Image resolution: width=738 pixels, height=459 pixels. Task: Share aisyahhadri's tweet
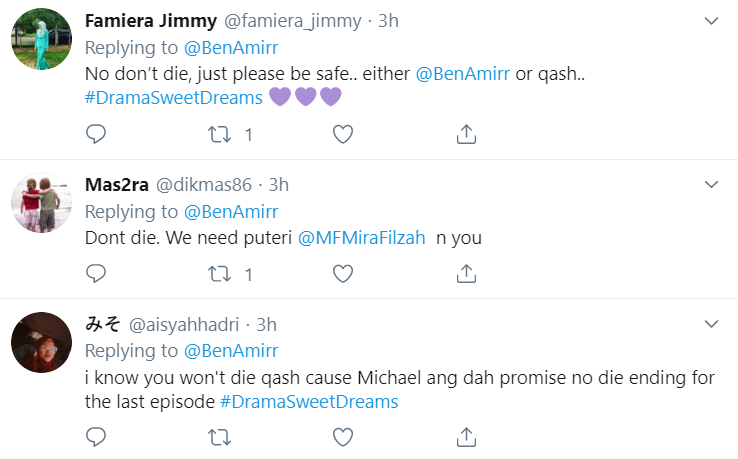(x=466, y=436)
